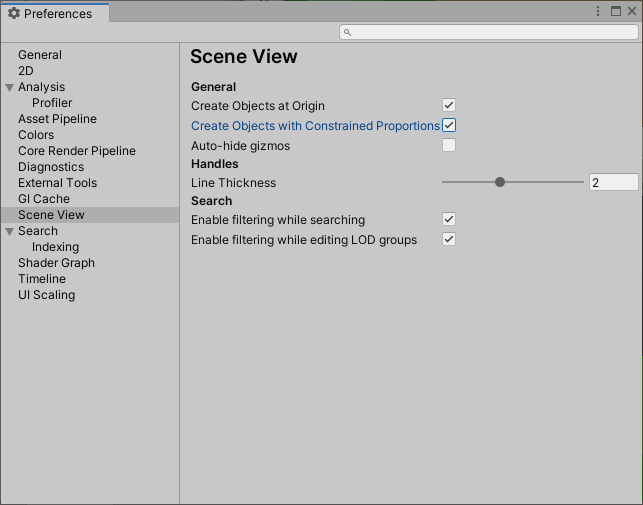Open the GI Cache settings page

point(44,199)
